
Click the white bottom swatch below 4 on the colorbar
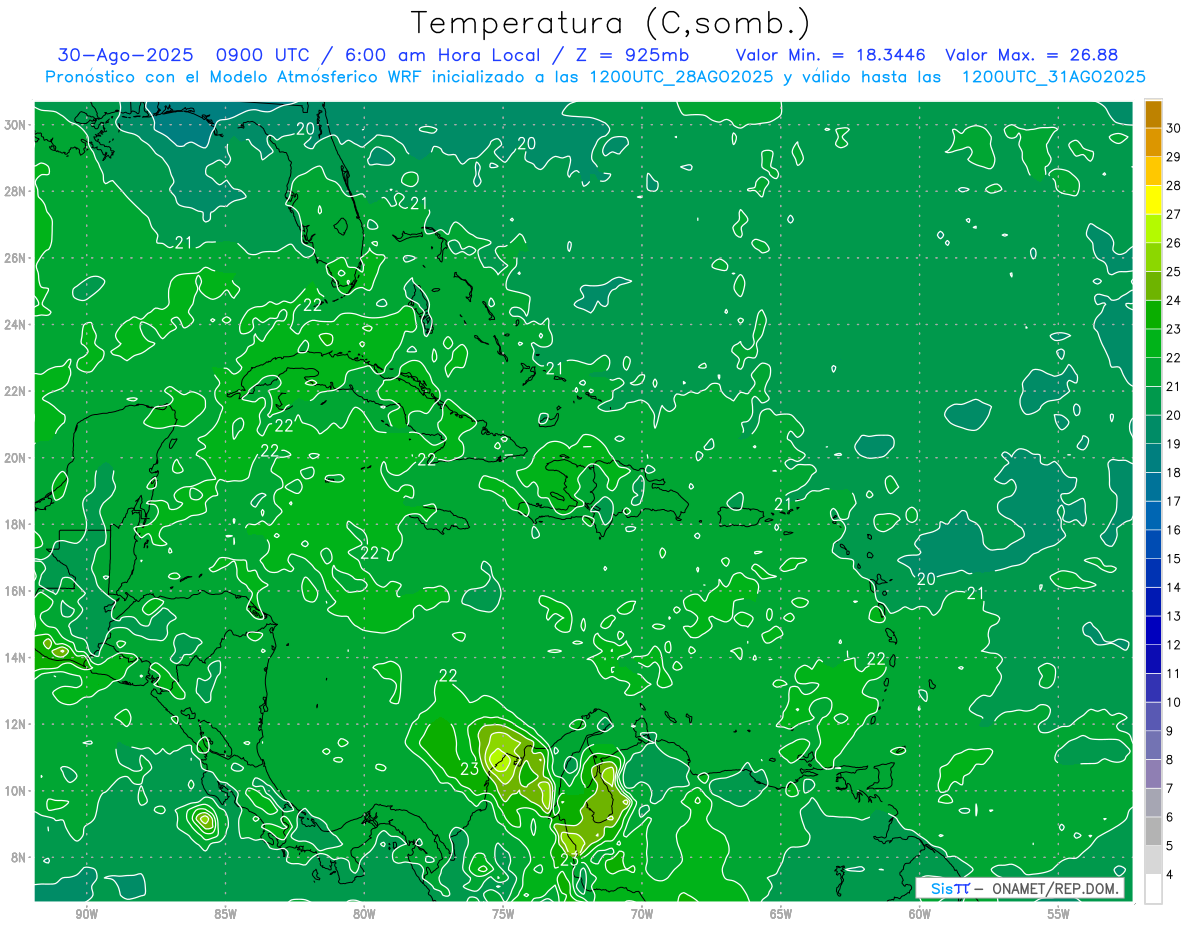(1153, 889)
